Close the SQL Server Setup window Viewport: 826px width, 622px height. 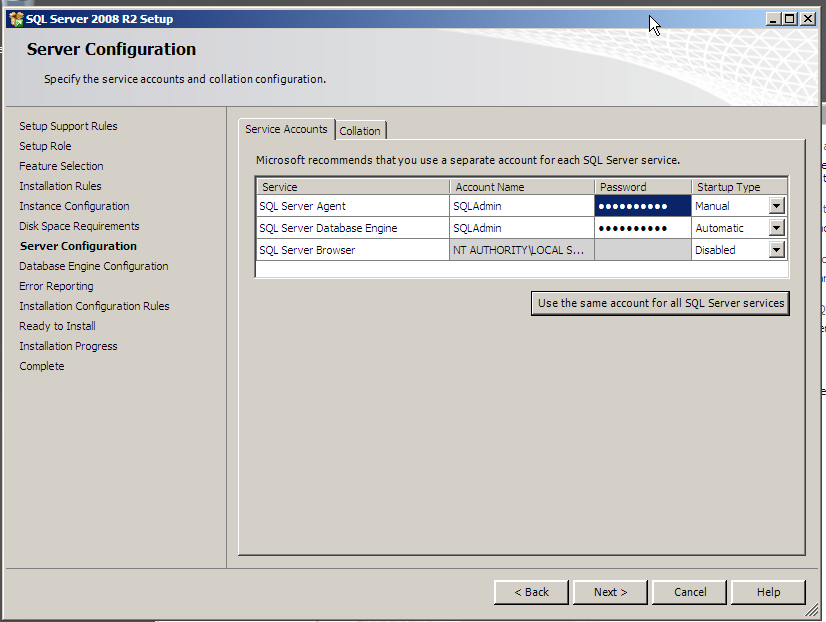[x=808, y=19]
